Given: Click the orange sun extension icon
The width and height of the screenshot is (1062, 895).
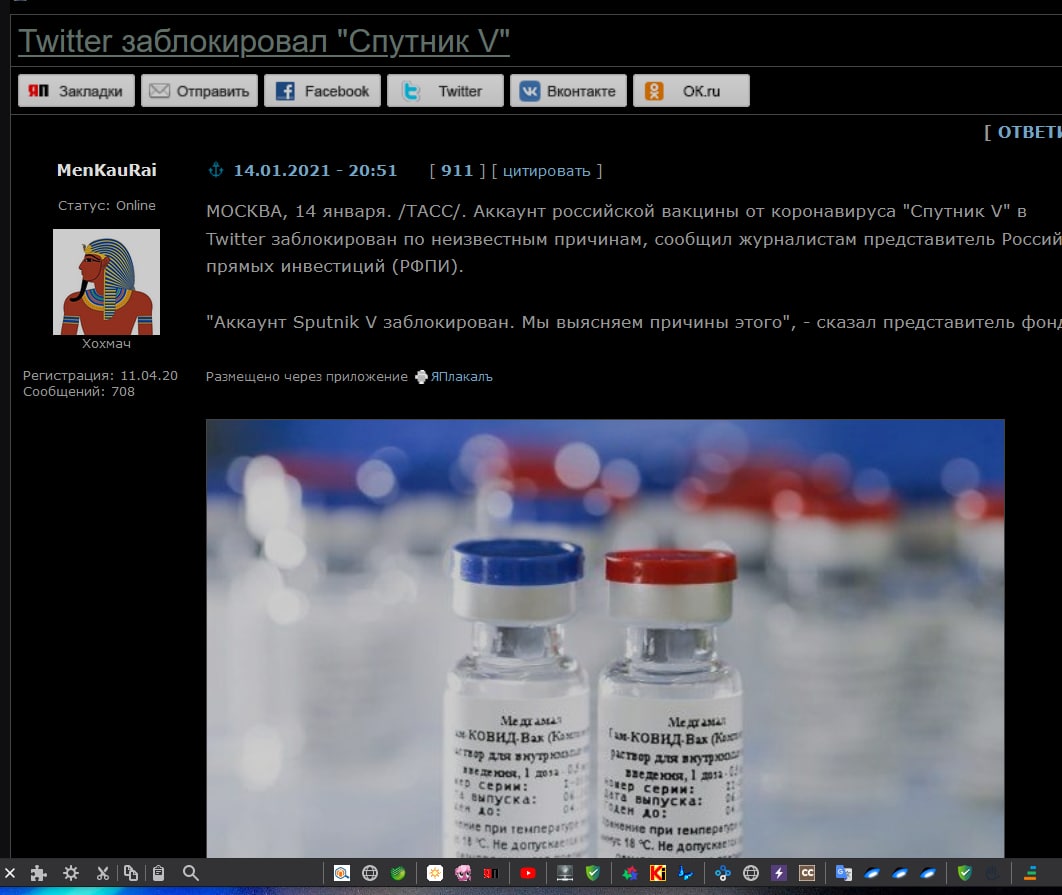Looking at the screenshot, I should click(x=435, y=873).
